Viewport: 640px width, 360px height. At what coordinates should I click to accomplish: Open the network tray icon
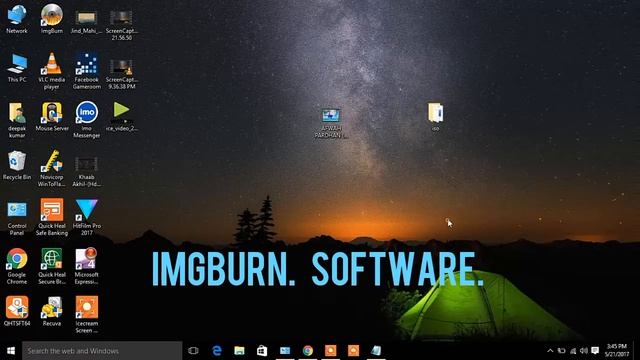tap(573, 351)
